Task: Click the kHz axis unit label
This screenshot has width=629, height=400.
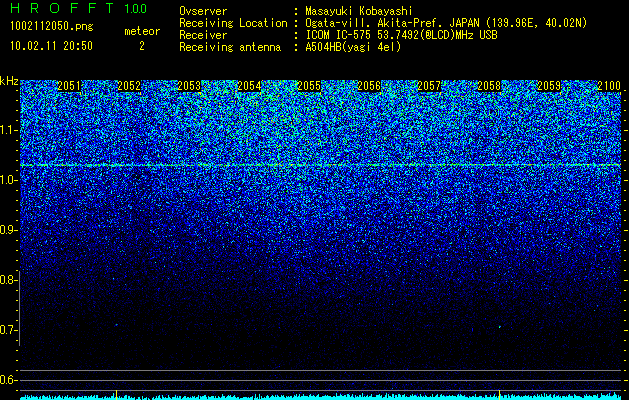Action: tap(9, 81)
